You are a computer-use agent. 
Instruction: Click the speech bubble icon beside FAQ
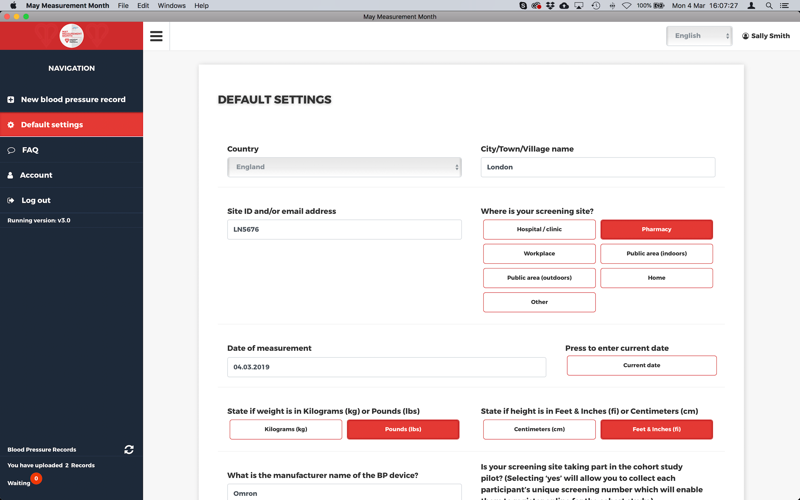point(11,150)
